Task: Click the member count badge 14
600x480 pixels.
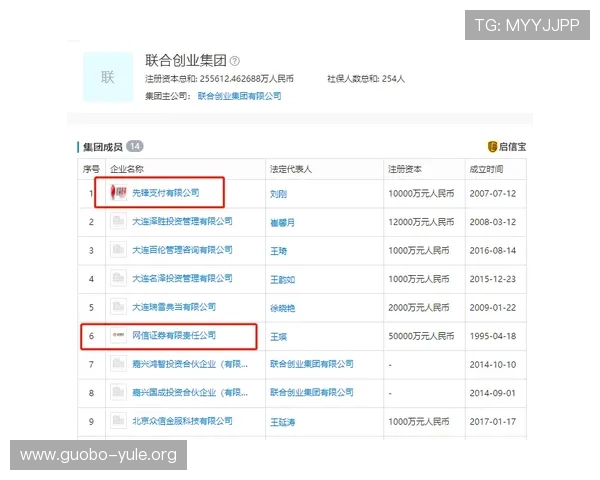Action: pyautogui.click(x=135, y=146)
